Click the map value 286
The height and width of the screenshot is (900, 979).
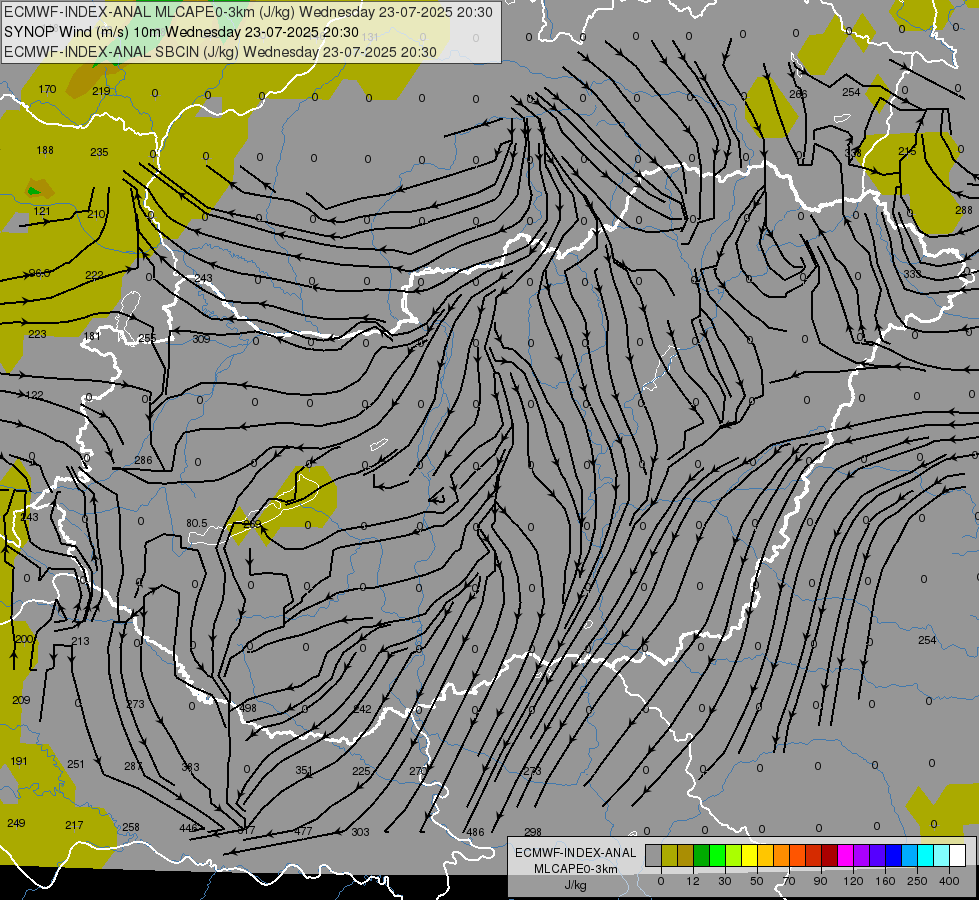coord(143,460)
